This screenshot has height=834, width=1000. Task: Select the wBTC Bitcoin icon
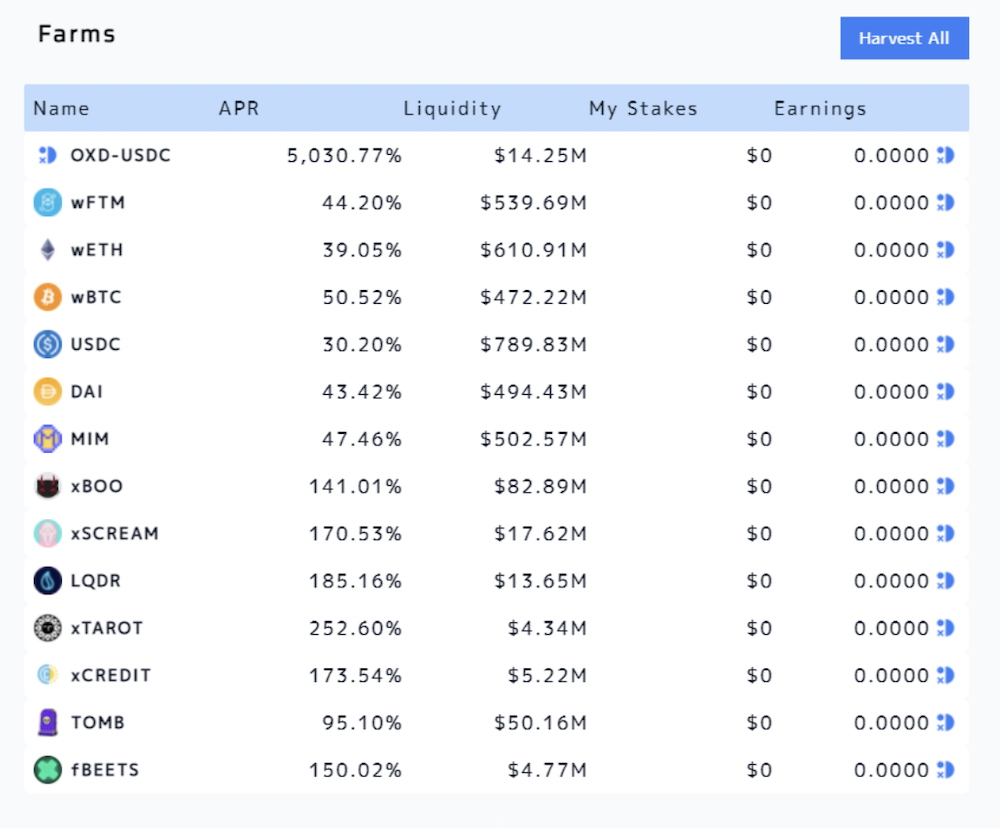click(x=48, y=297)
